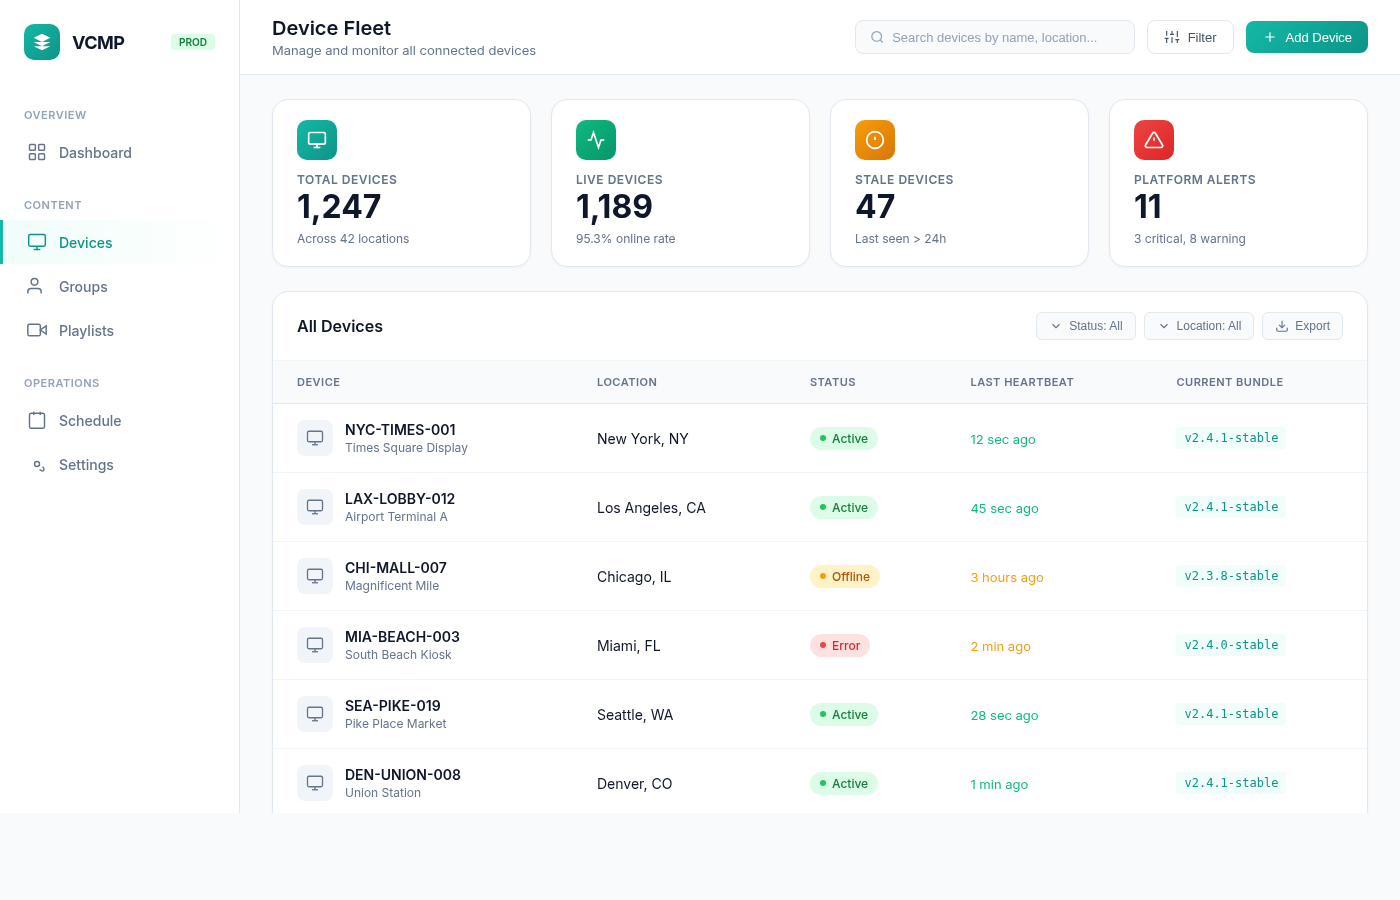Click the Platform Alerts warning icon
This screenshot has height=900, width=1400.
click(x=1153, y=140)
